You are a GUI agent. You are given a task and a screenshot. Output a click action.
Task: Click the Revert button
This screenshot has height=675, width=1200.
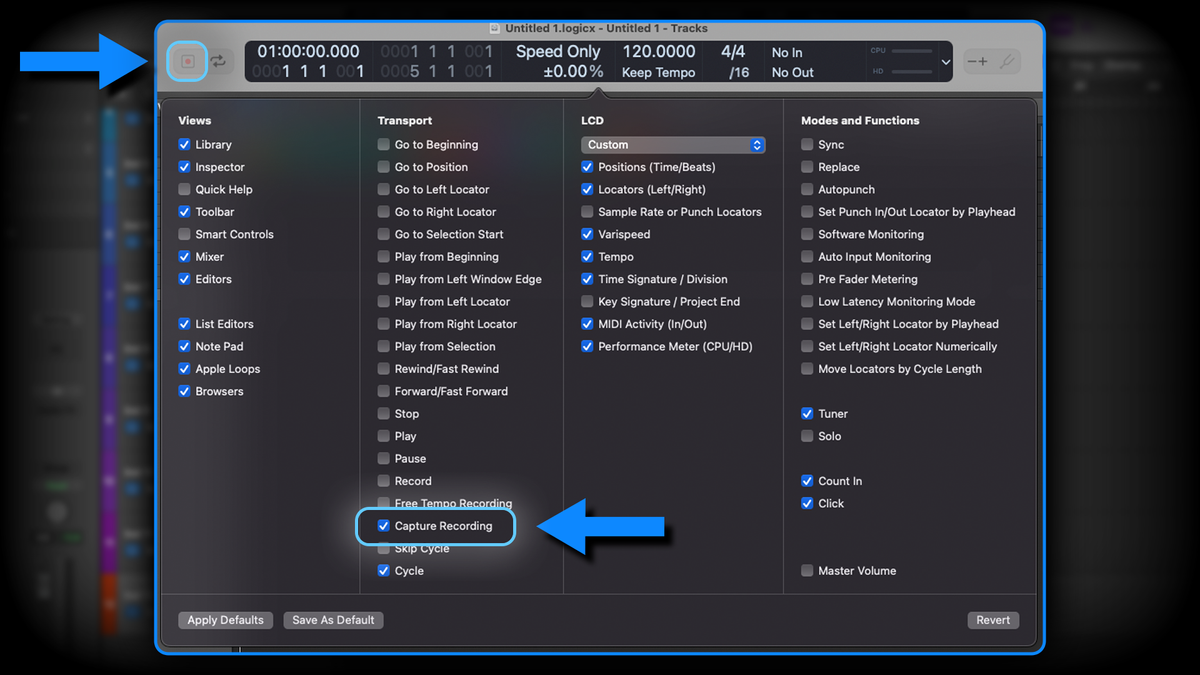pyautogui.click(x=993, y=619)
